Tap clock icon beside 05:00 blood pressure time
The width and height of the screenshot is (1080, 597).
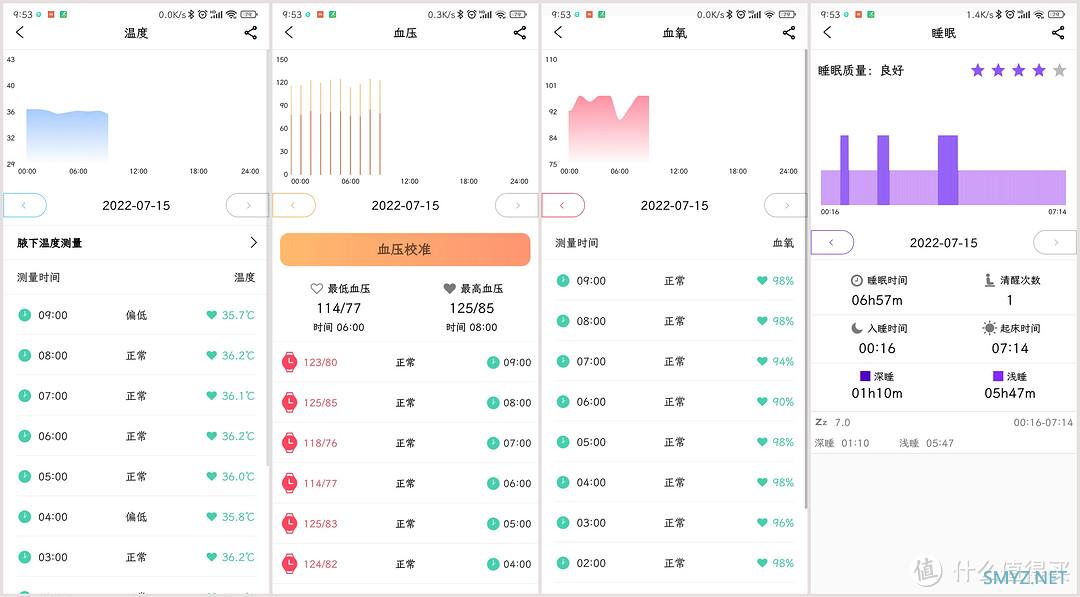493,524
